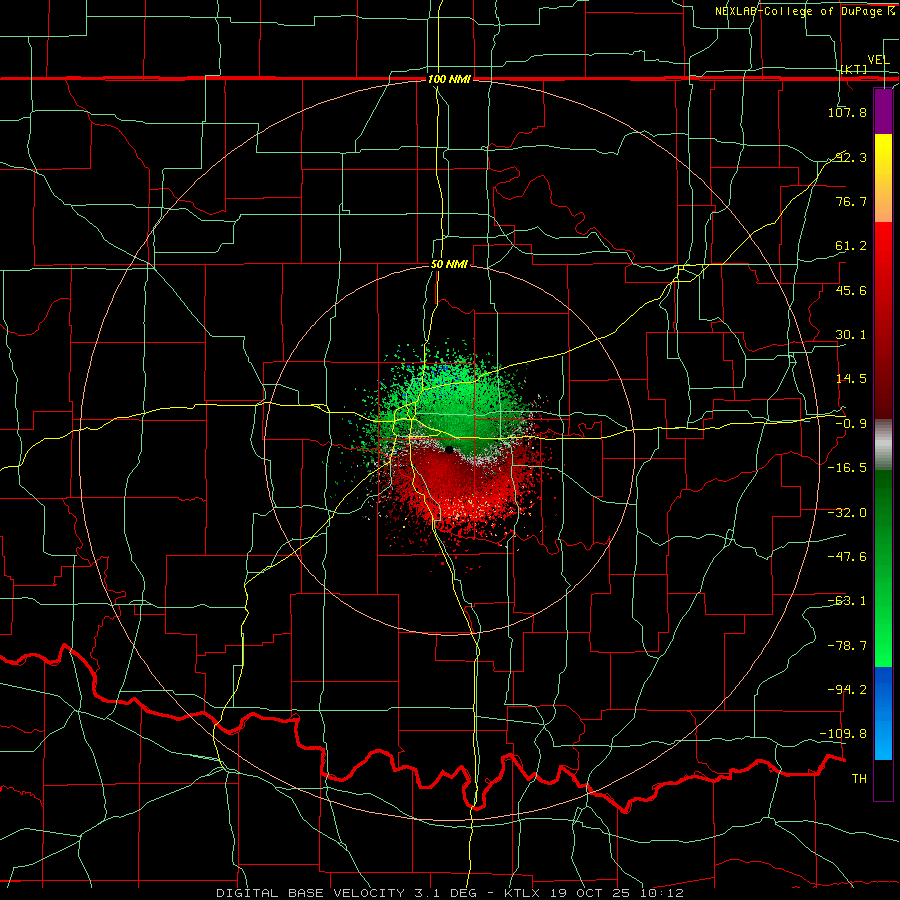Click the 100 NMI range ring label
900x900 pixels.
click(449, 79)
